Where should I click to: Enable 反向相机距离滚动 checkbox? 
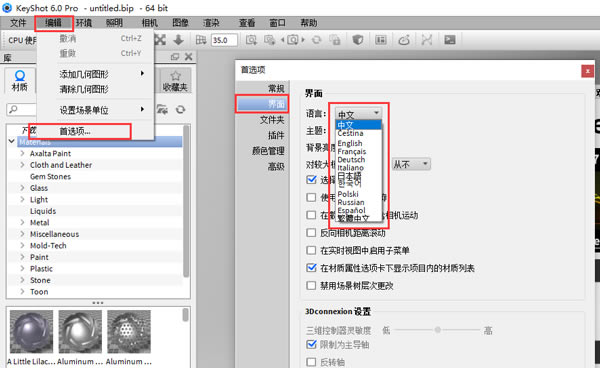[x=311, y=233]
